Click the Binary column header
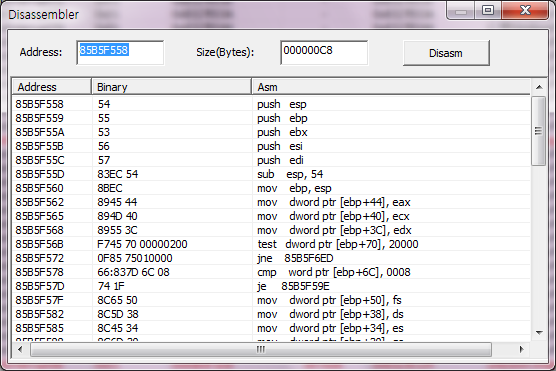 (x=172, y=87)
